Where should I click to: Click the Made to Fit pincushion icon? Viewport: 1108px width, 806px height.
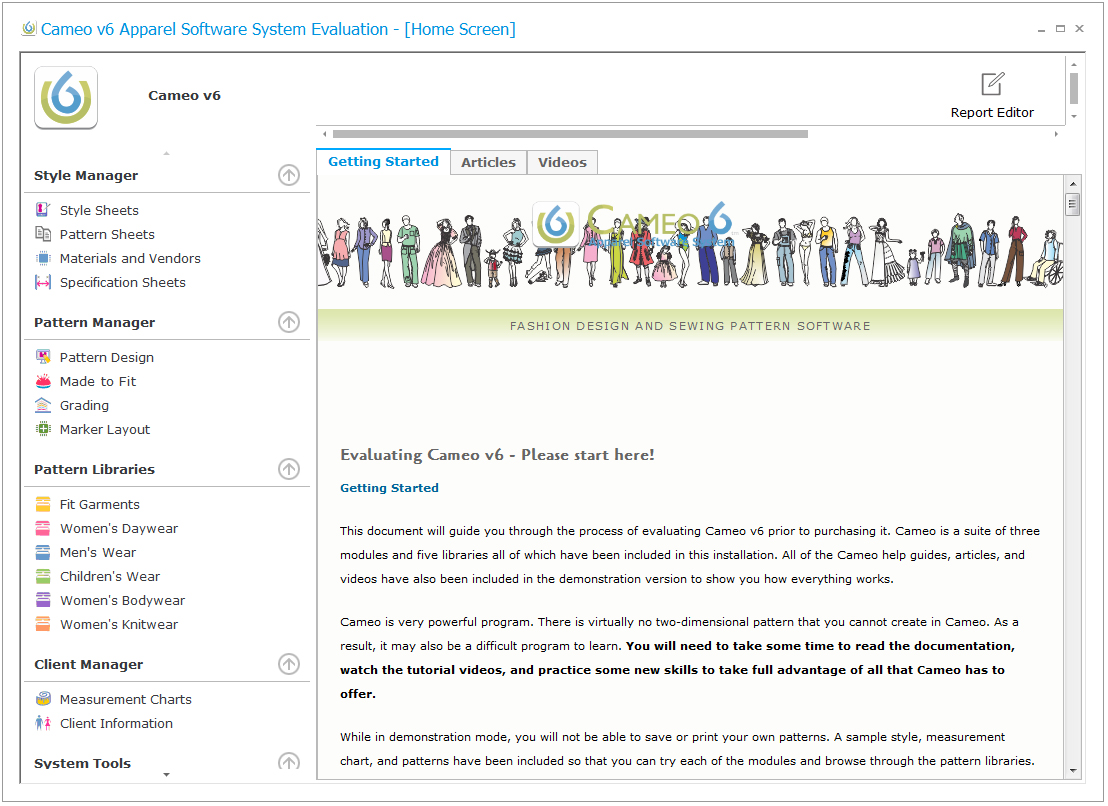43,381
